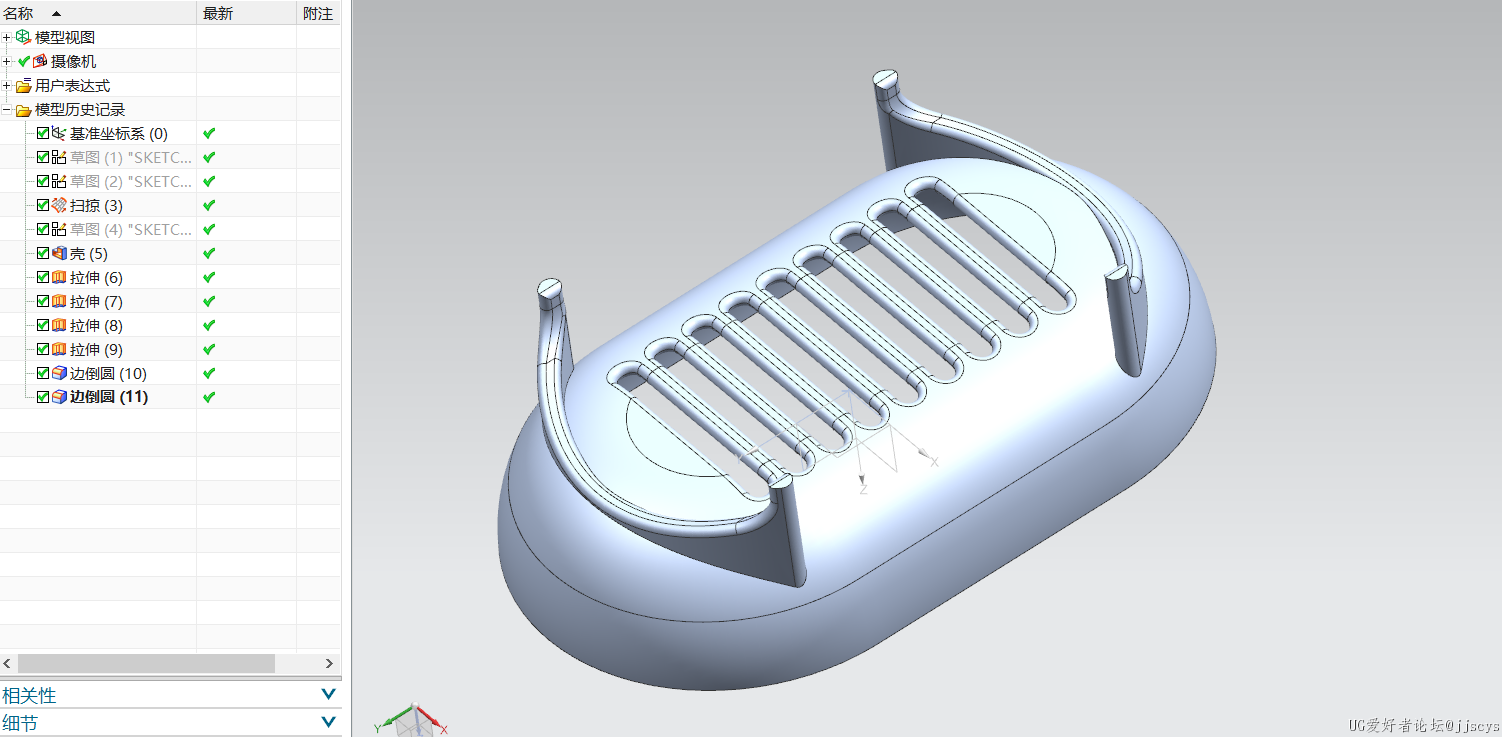This screenshot has width=1502, height=737.
Task: Click the folder icon of 模型历史记录
Action: coord(24,110)
